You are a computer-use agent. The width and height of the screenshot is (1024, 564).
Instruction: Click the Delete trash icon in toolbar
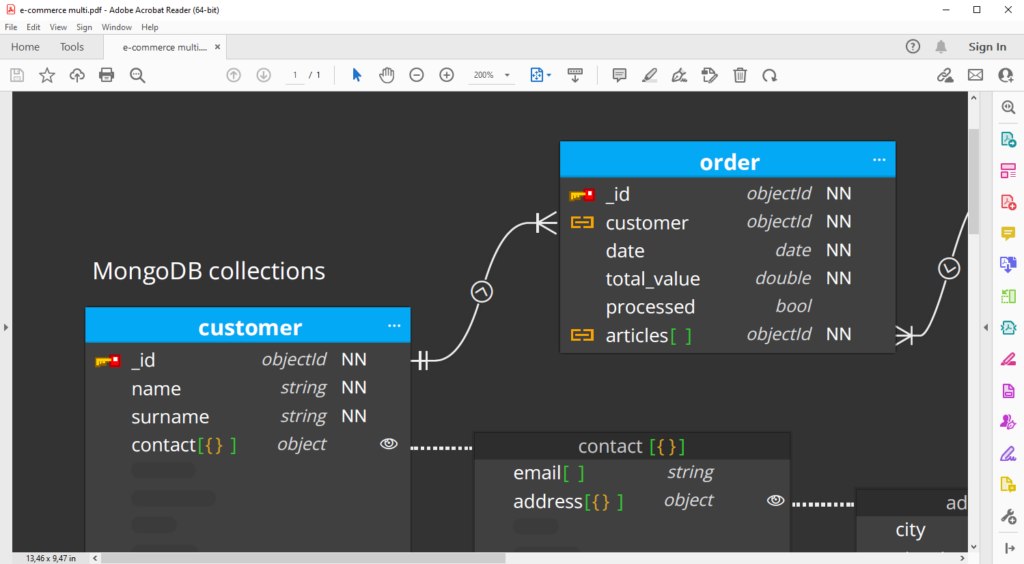[740, 75]
